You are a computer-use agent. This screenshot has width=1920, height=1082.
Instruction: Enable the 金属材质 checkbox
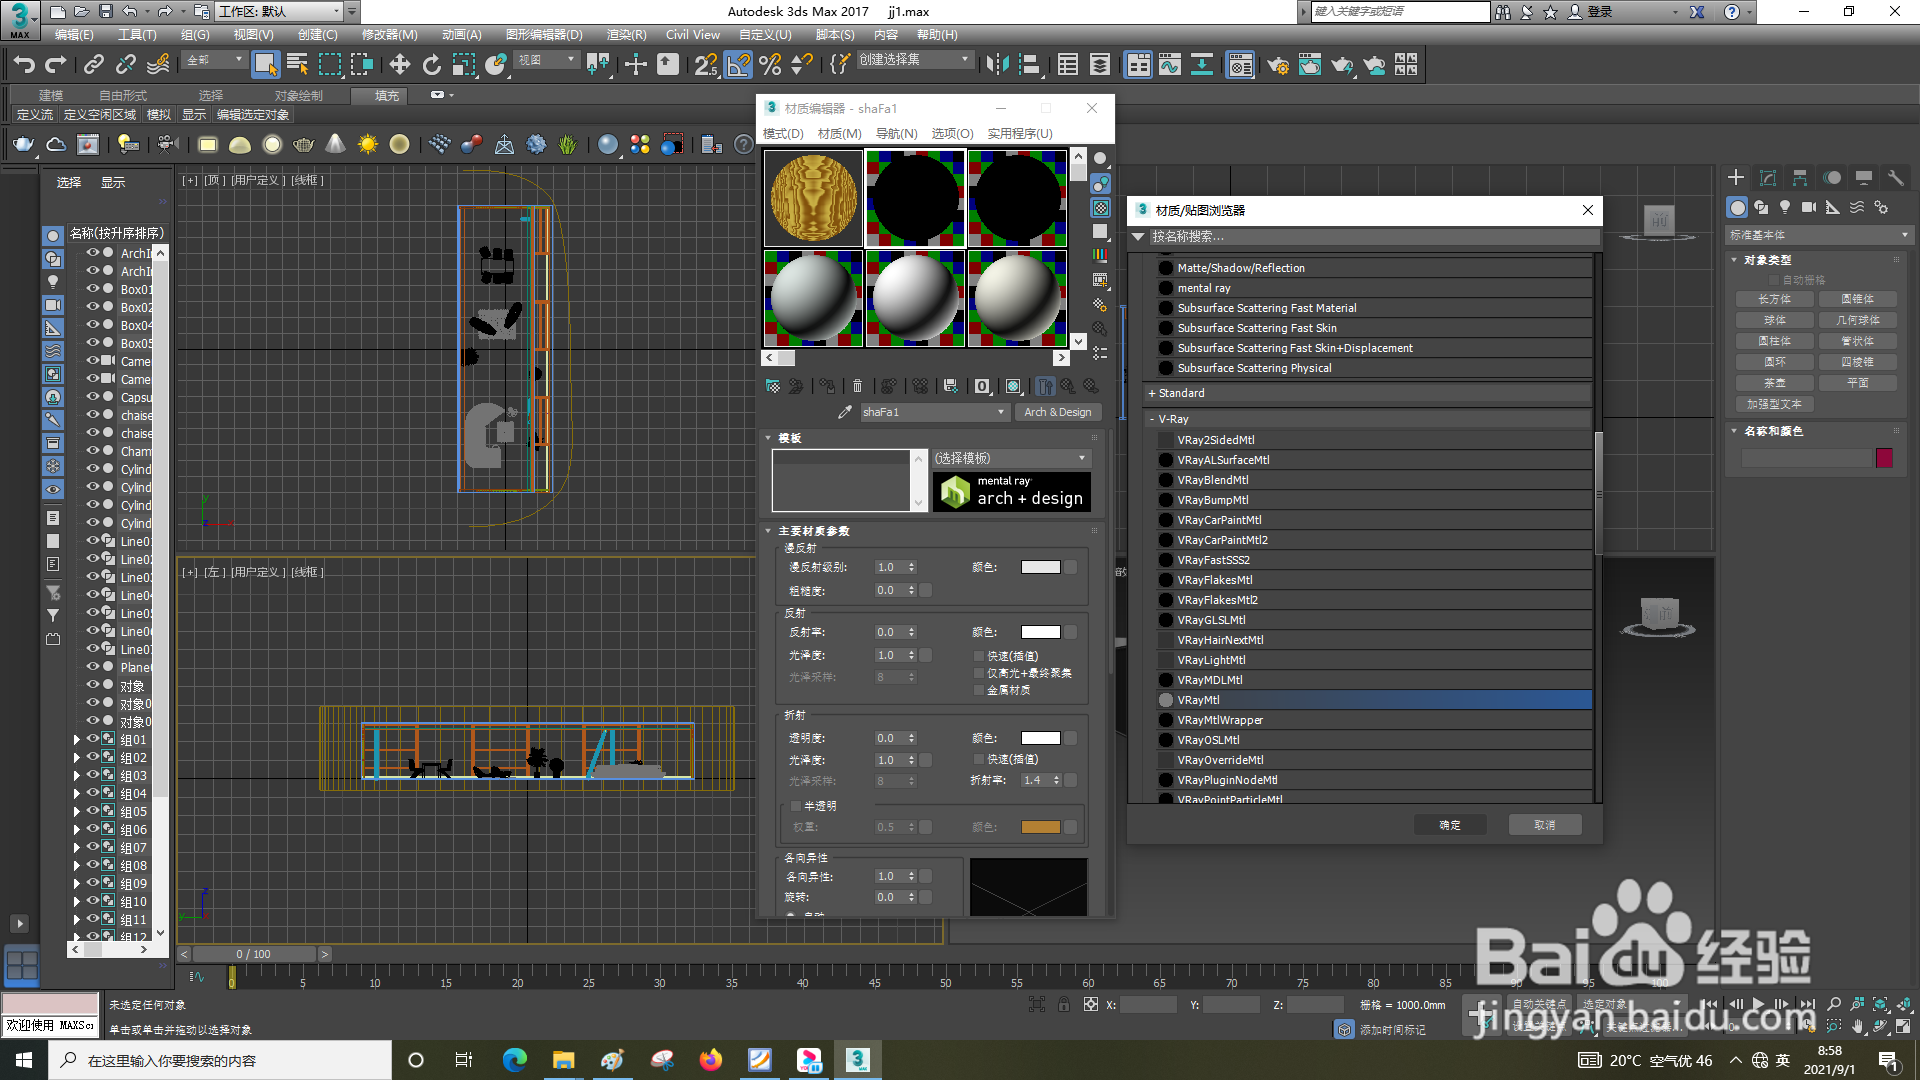(x=979, y=690)
